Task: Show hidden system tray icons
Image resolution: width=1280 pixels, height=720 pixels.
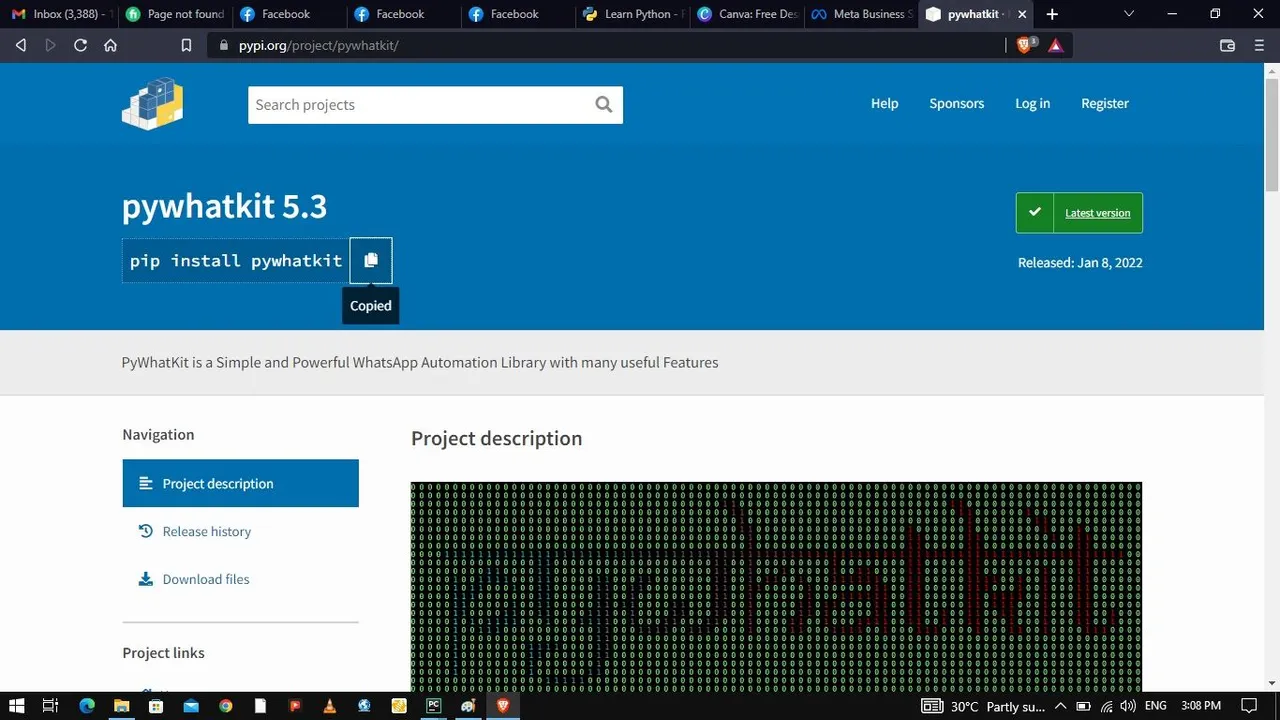Action: click(x=1060, y=706)
